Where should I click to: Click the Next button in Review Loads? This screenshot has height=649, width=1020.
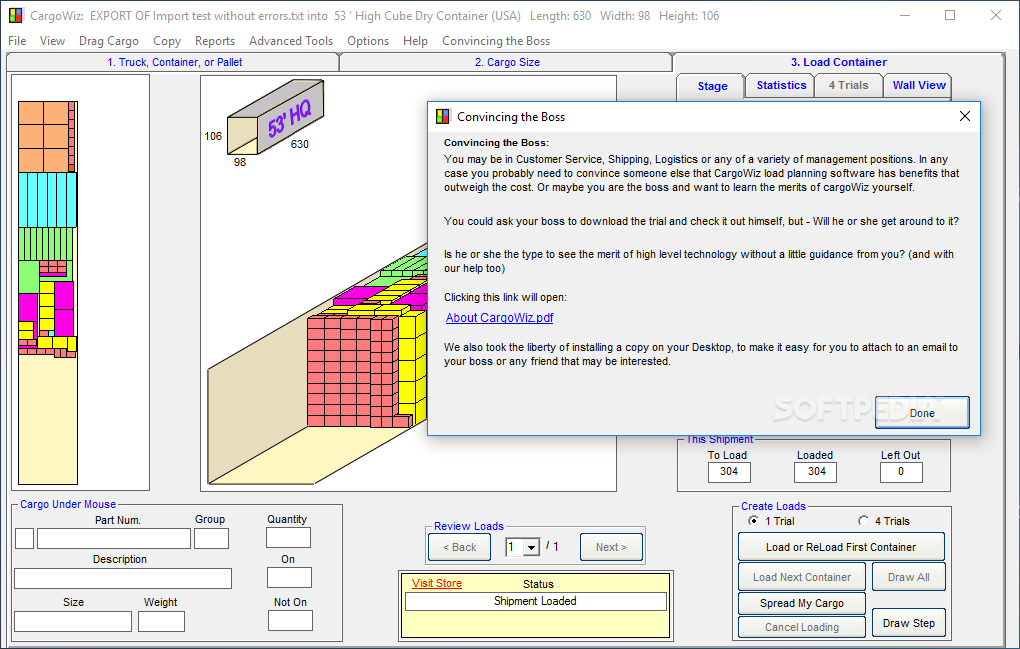611,548
